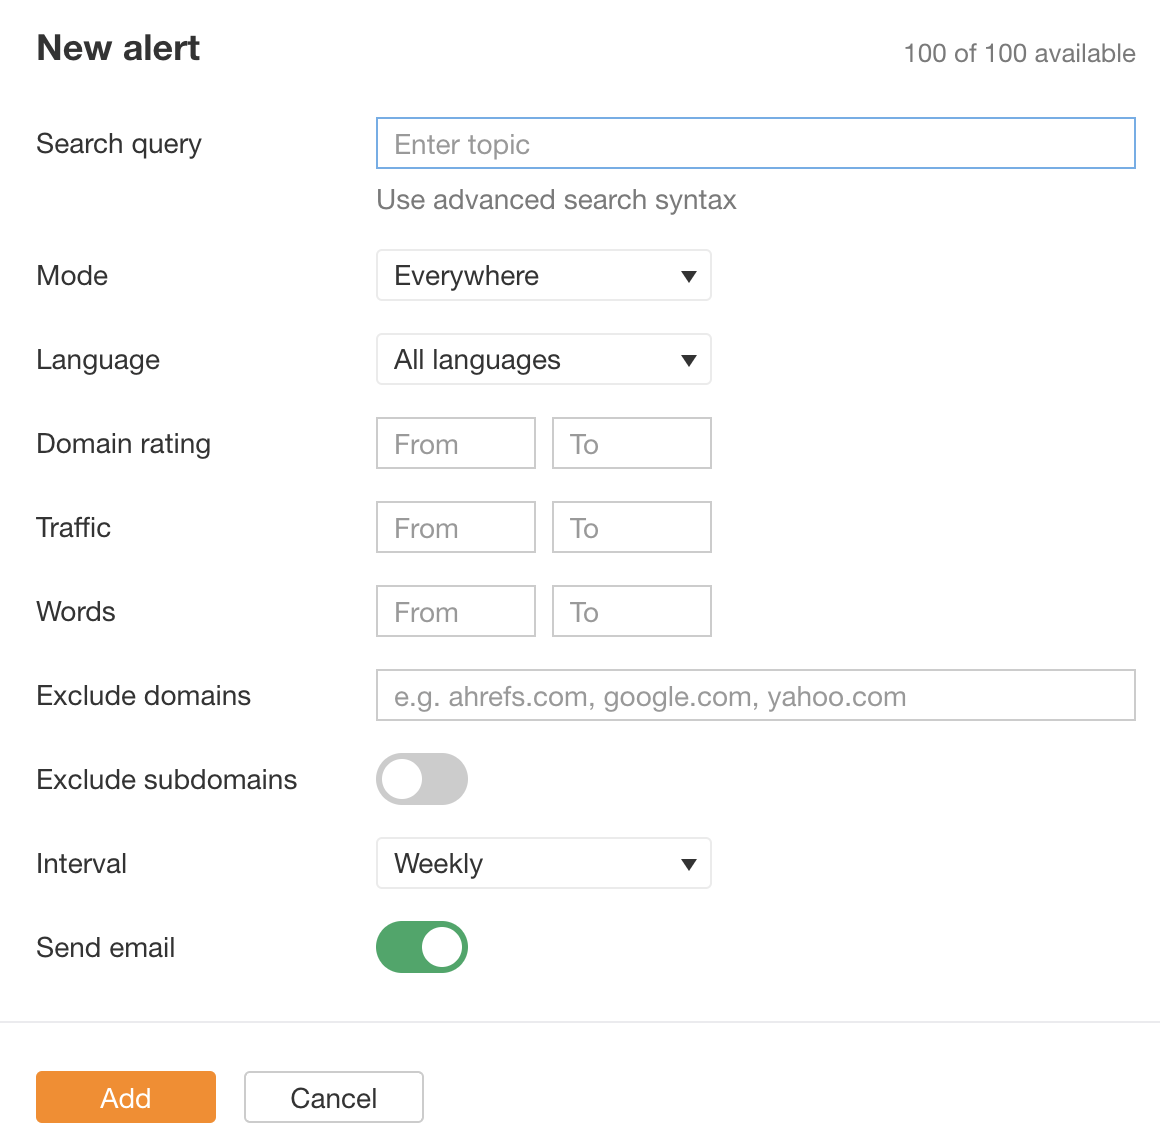Click the Traffic From input box
The height and width of the screenshot is (1140, 1160).
[455, 527]
